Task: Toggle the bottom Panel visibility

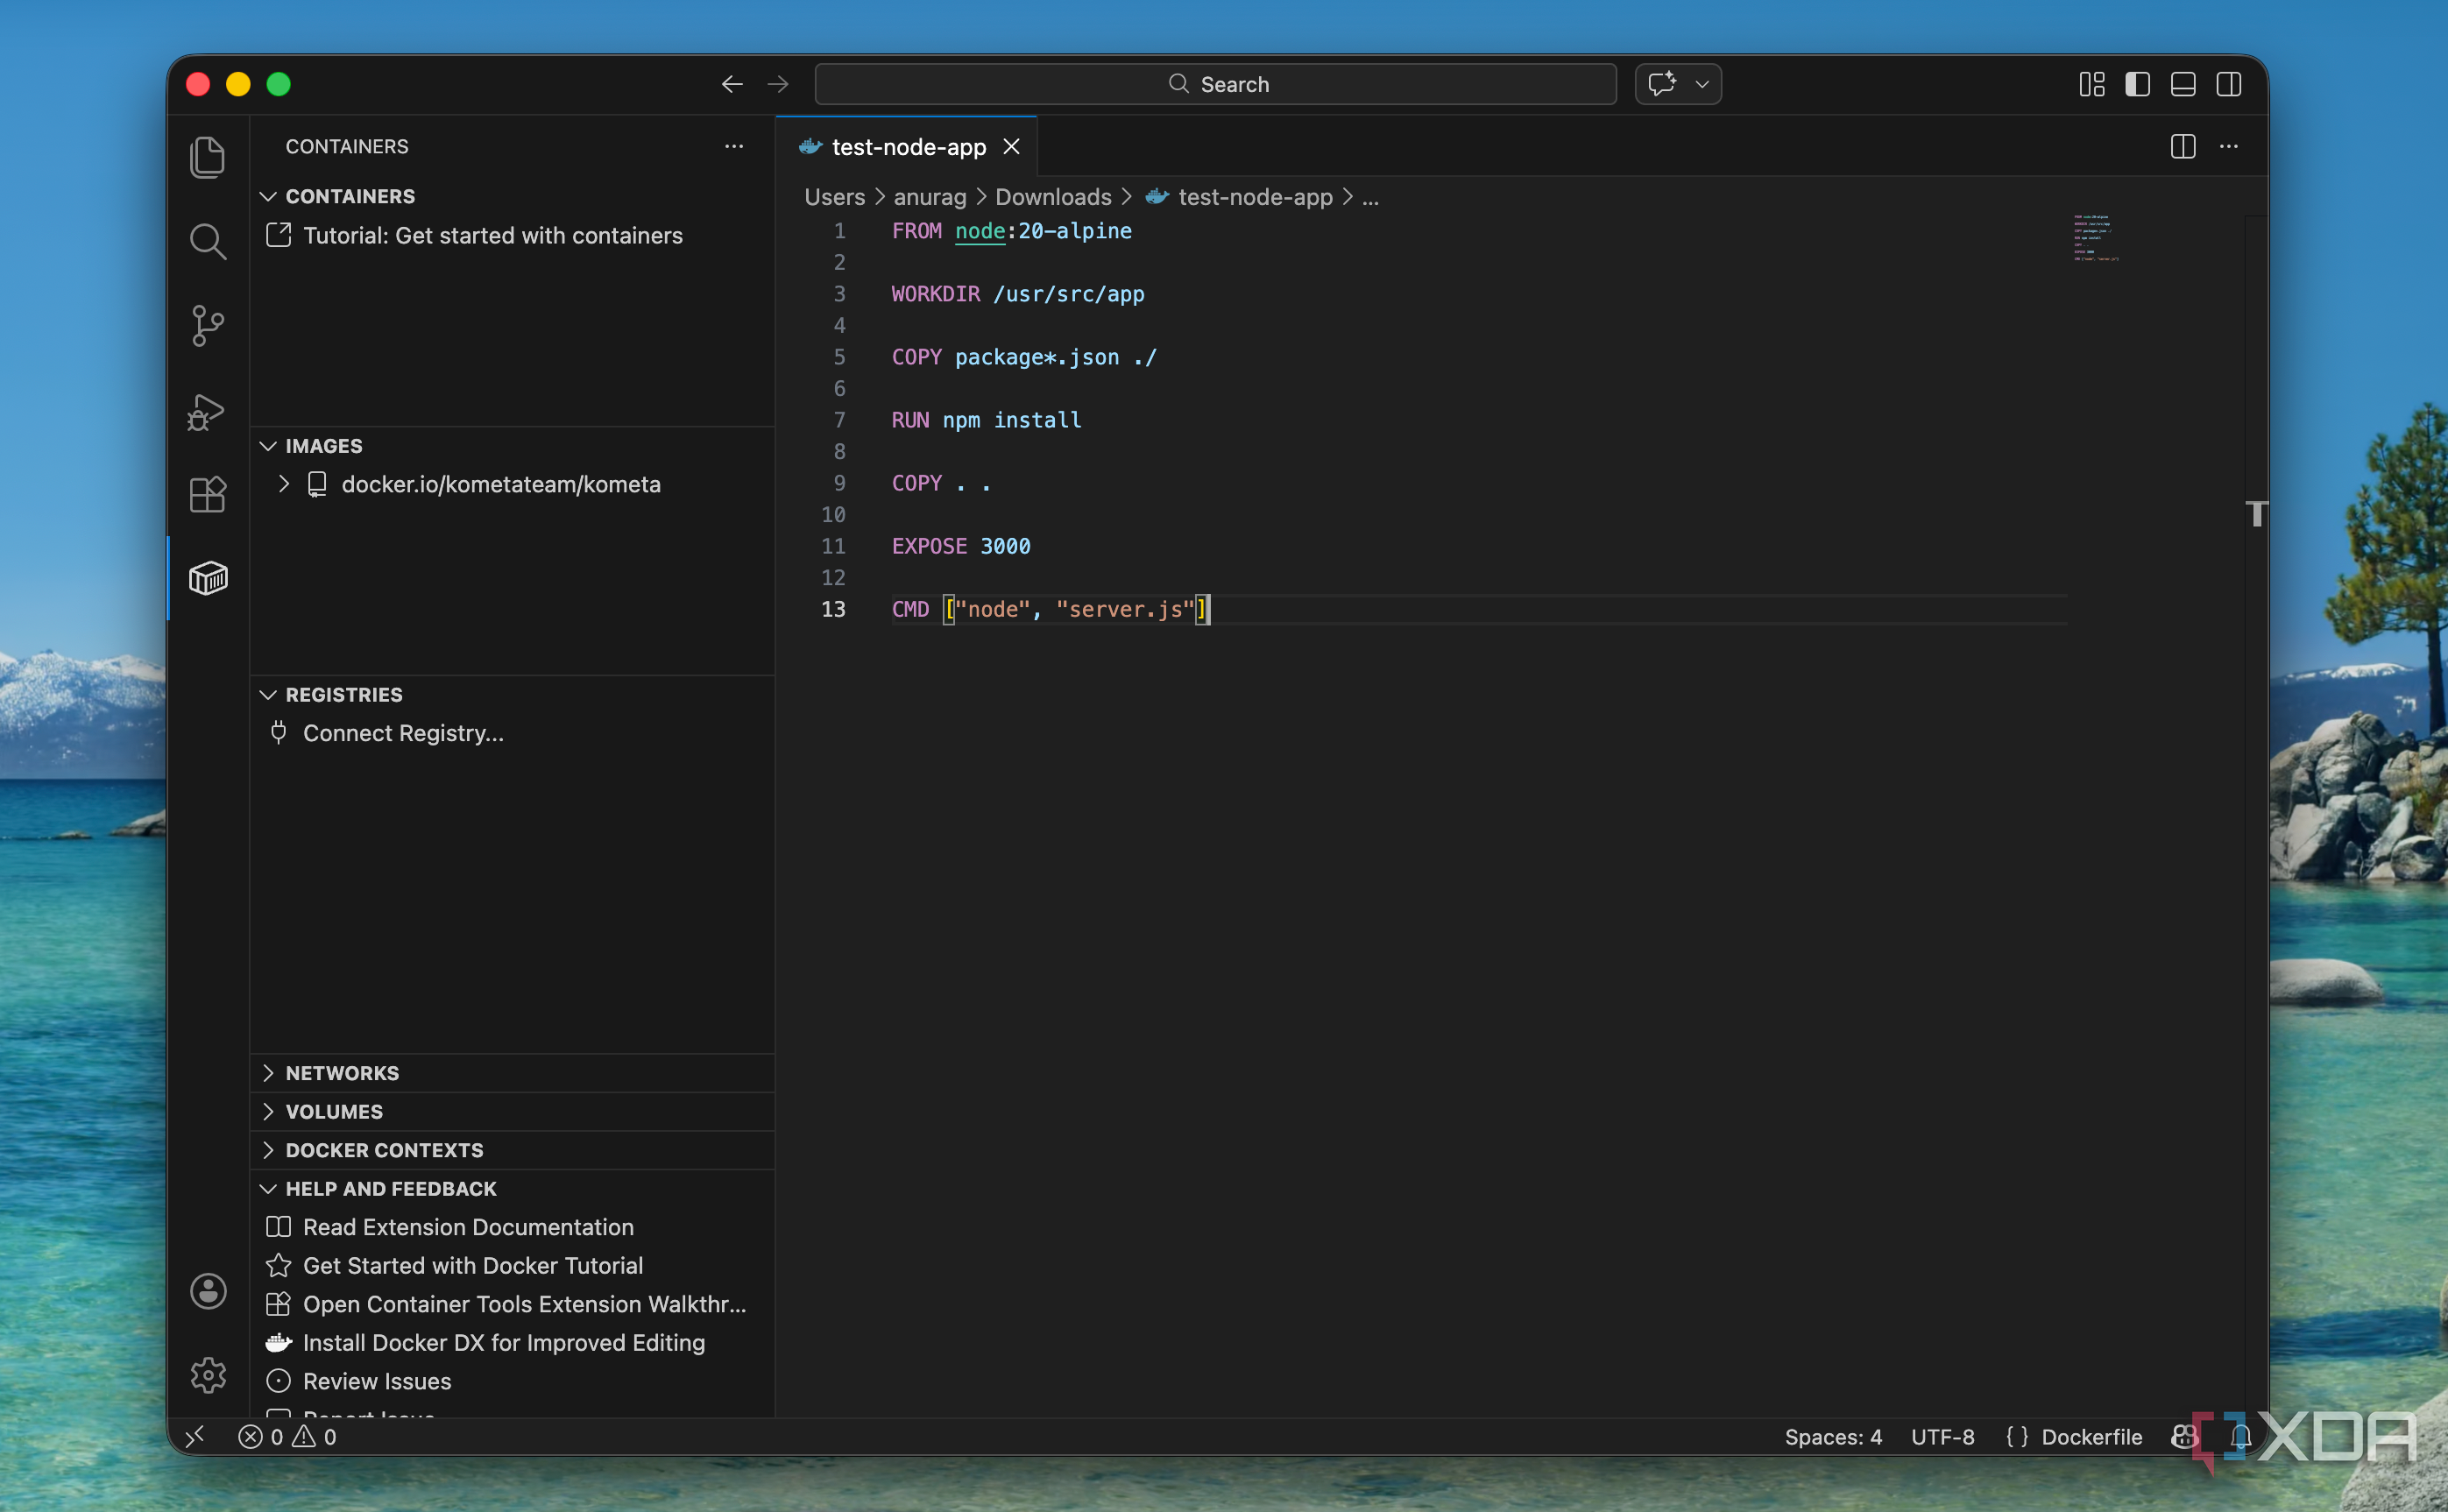Action: [2183, 84]
